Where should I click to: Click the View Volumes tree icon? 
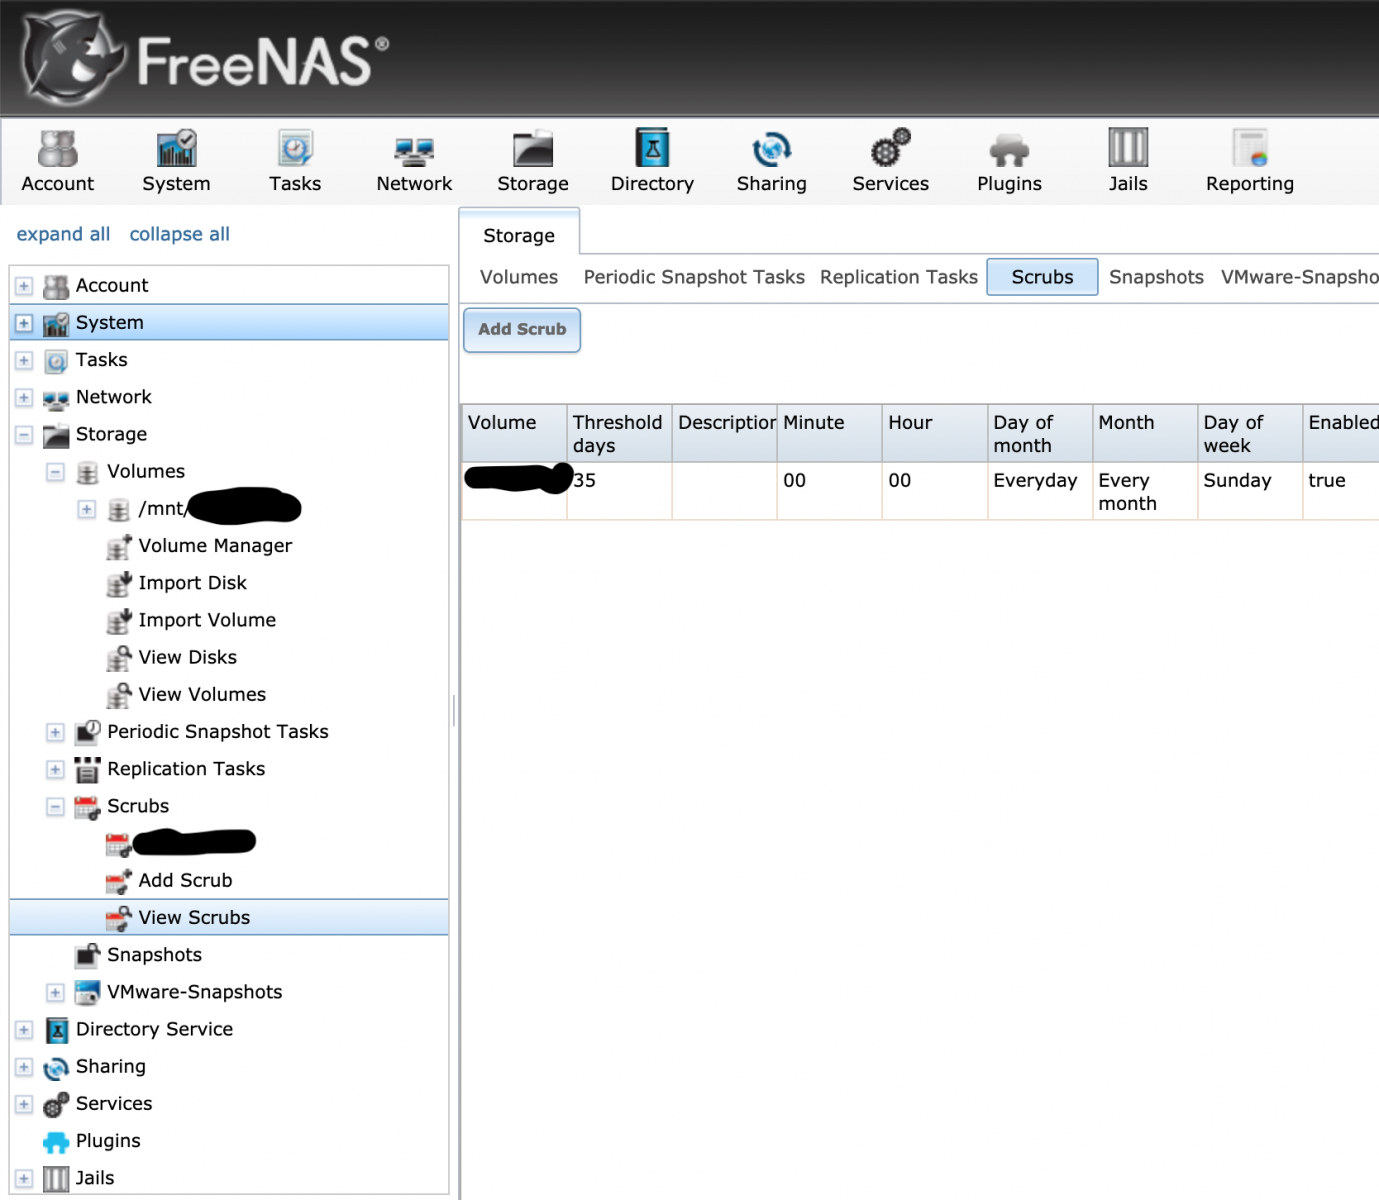119,694
